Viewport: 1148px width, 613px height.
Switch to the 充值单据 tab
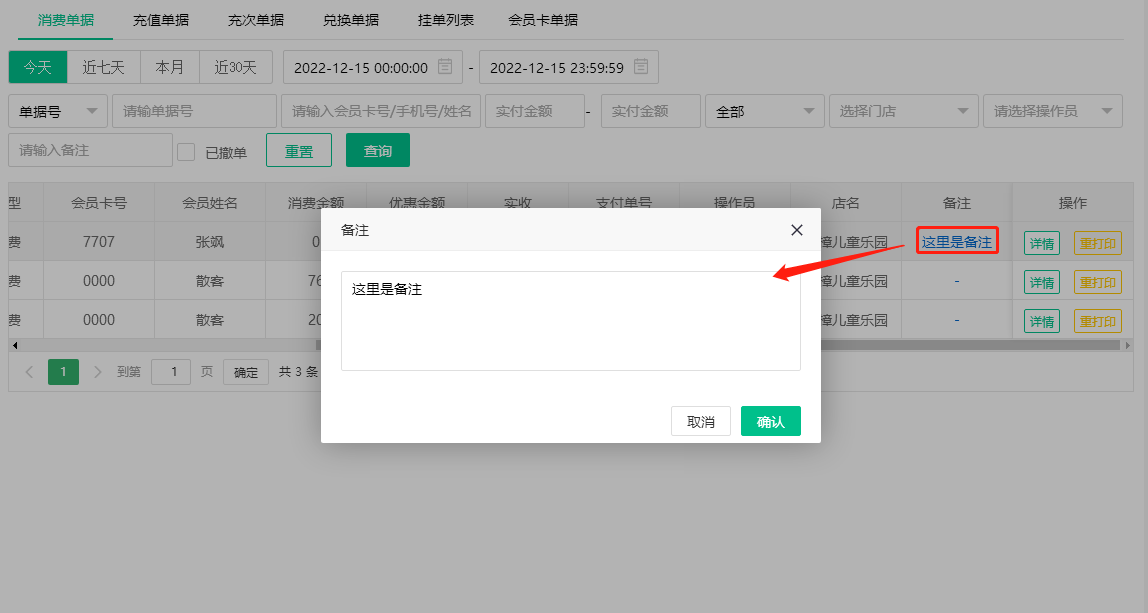click(161, 20)
